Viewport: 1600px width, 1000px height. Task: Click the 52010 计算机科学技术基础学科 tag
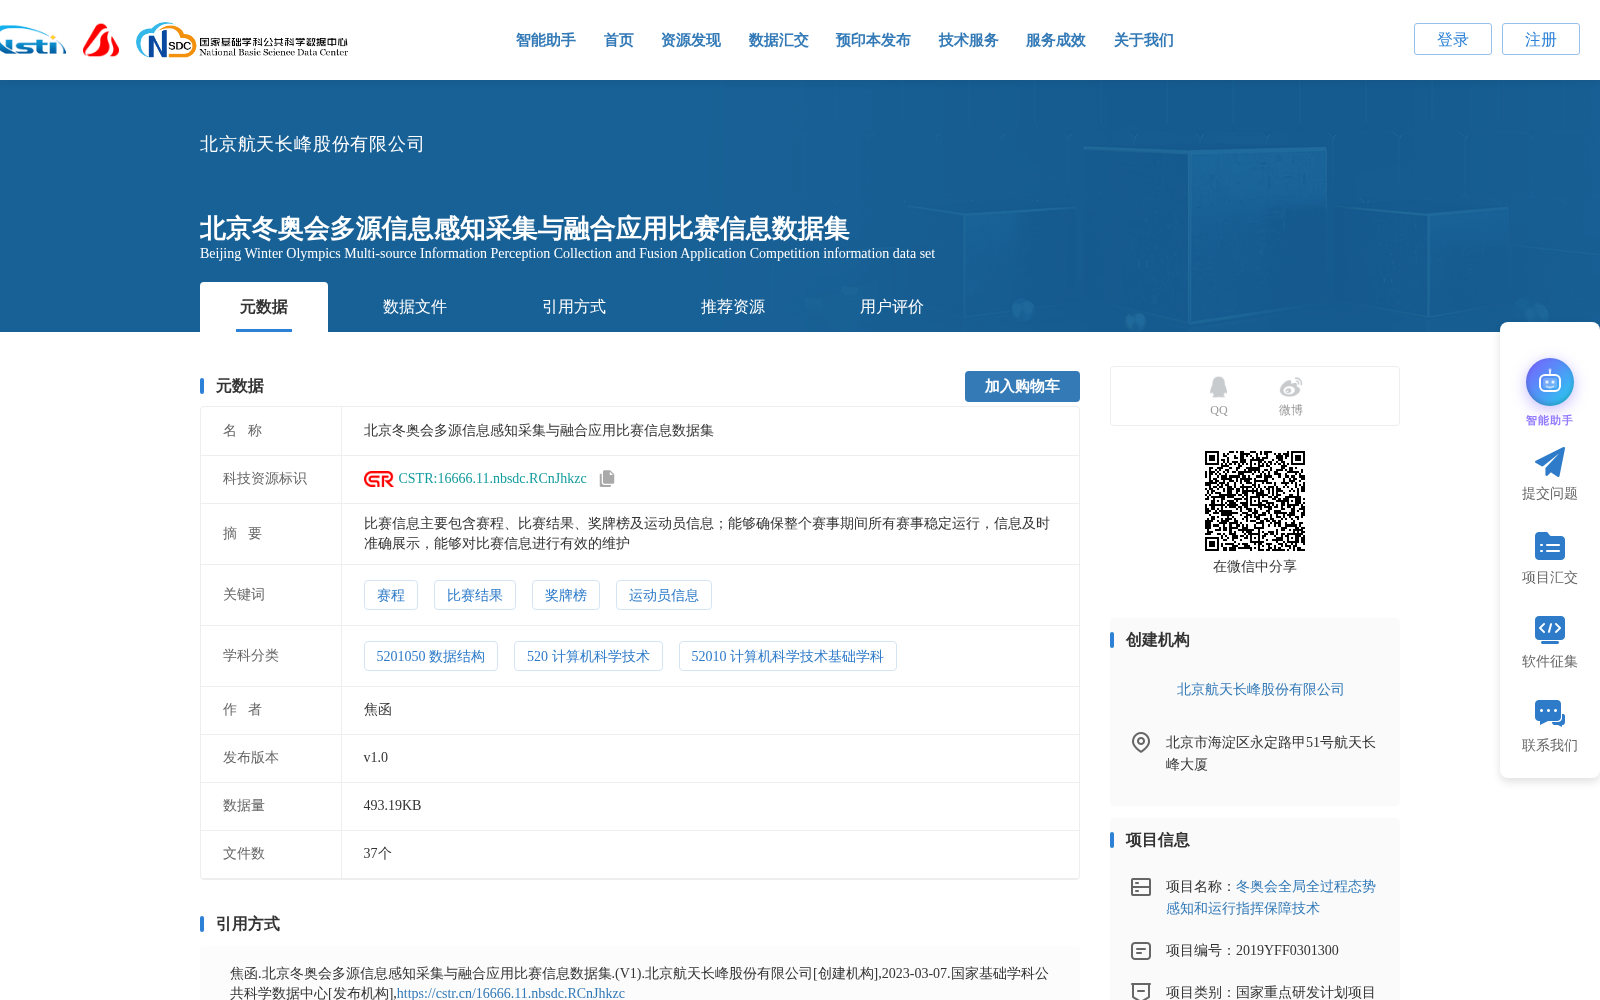(x=788, y=656)
